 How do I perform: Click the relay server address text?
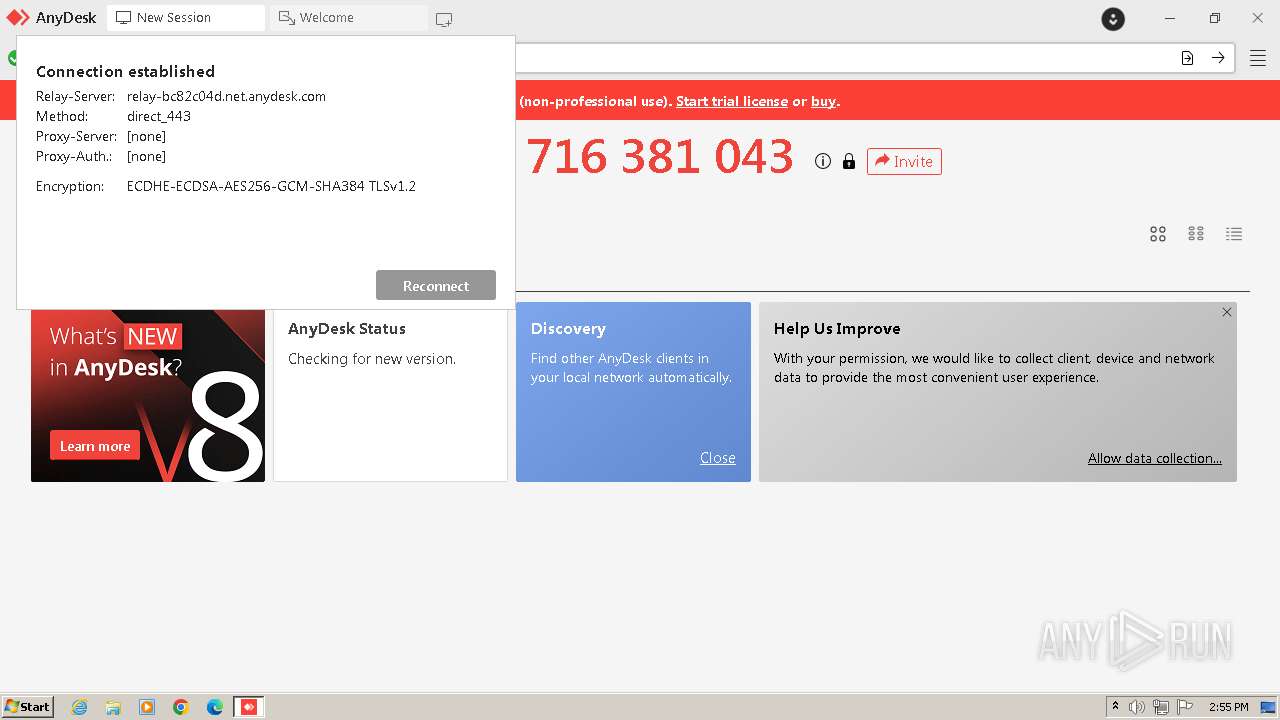point(226,96)
